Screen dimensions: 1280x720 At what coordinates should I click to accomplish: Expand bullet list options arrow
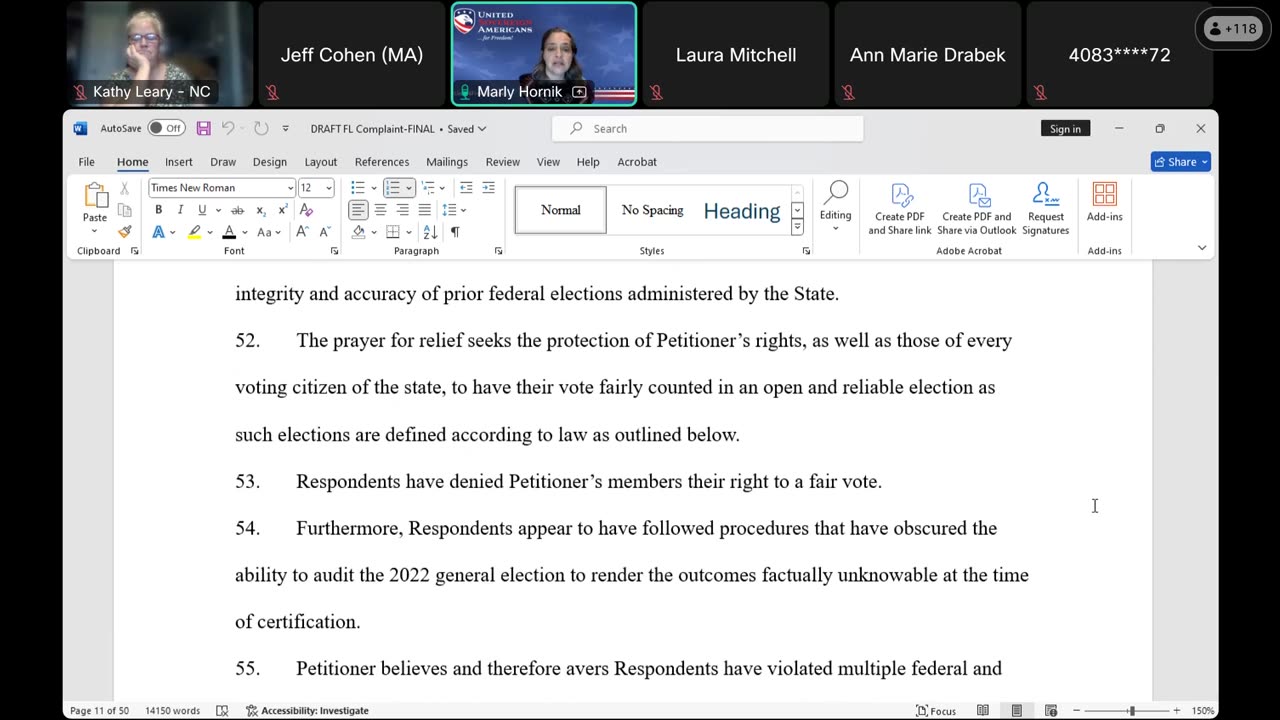point(374,188)
